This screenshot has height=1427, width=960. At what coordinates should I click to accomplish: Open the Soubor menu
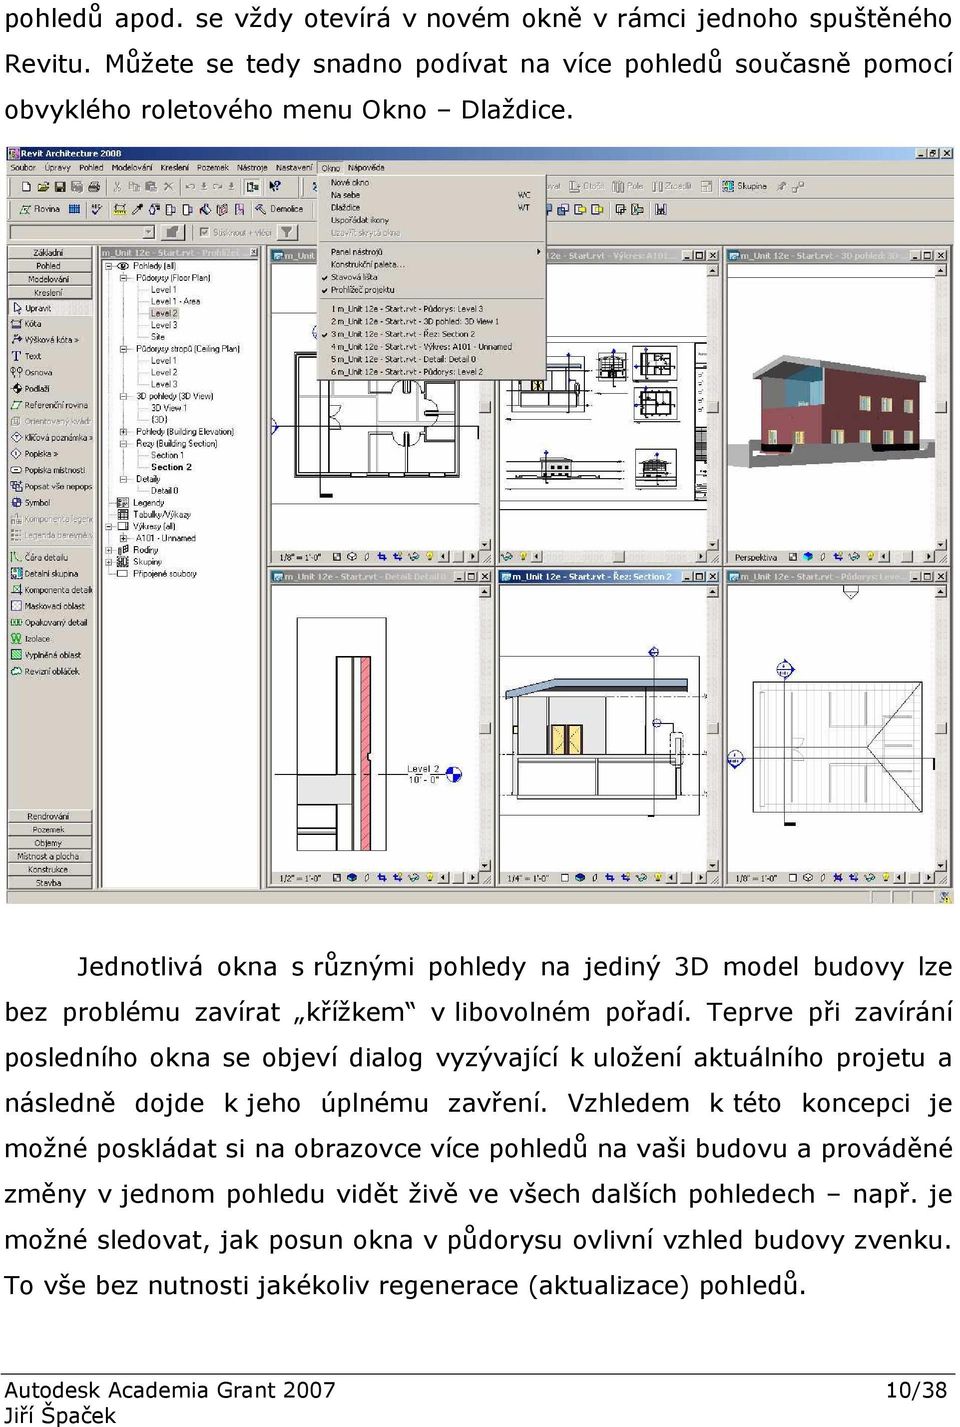[x=23, y=168]
